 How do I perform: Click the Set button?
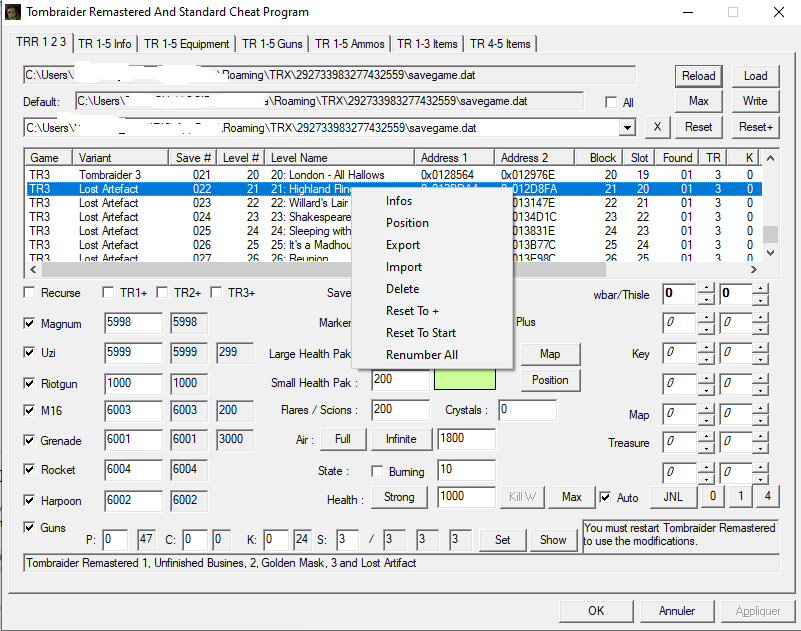click(x=502, y=540)
